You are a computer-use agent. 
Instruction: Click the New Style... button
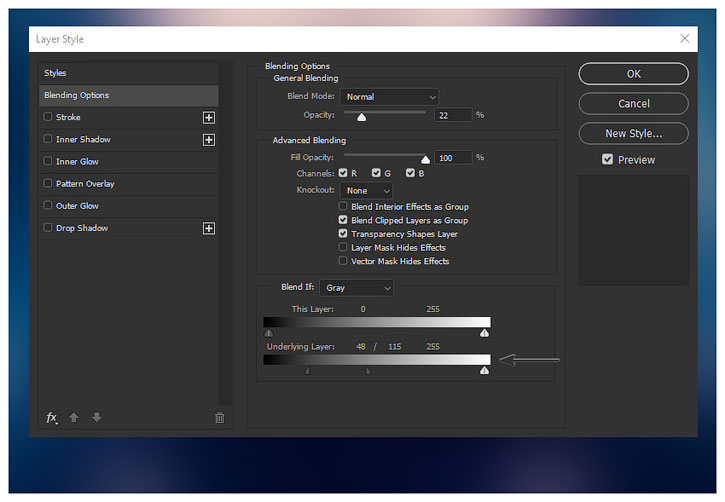point(633,133)
